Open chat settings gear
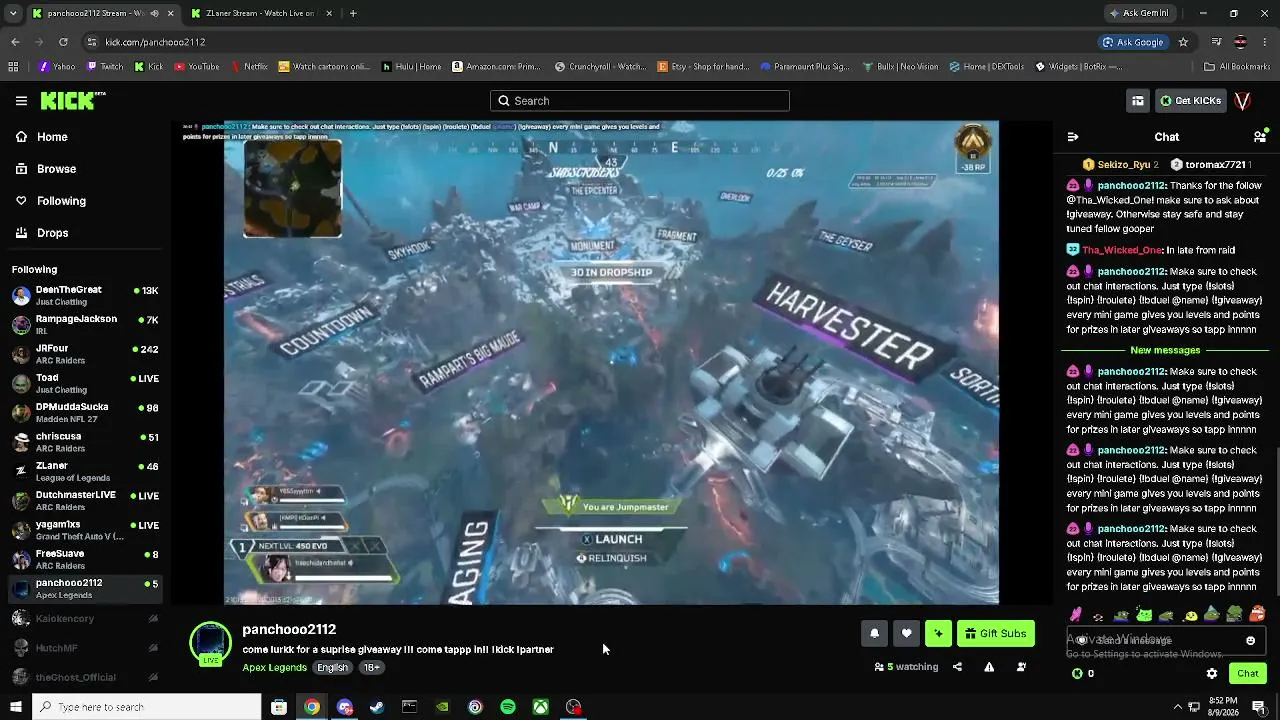The image size is (1280, 720). coord(1212,674)
